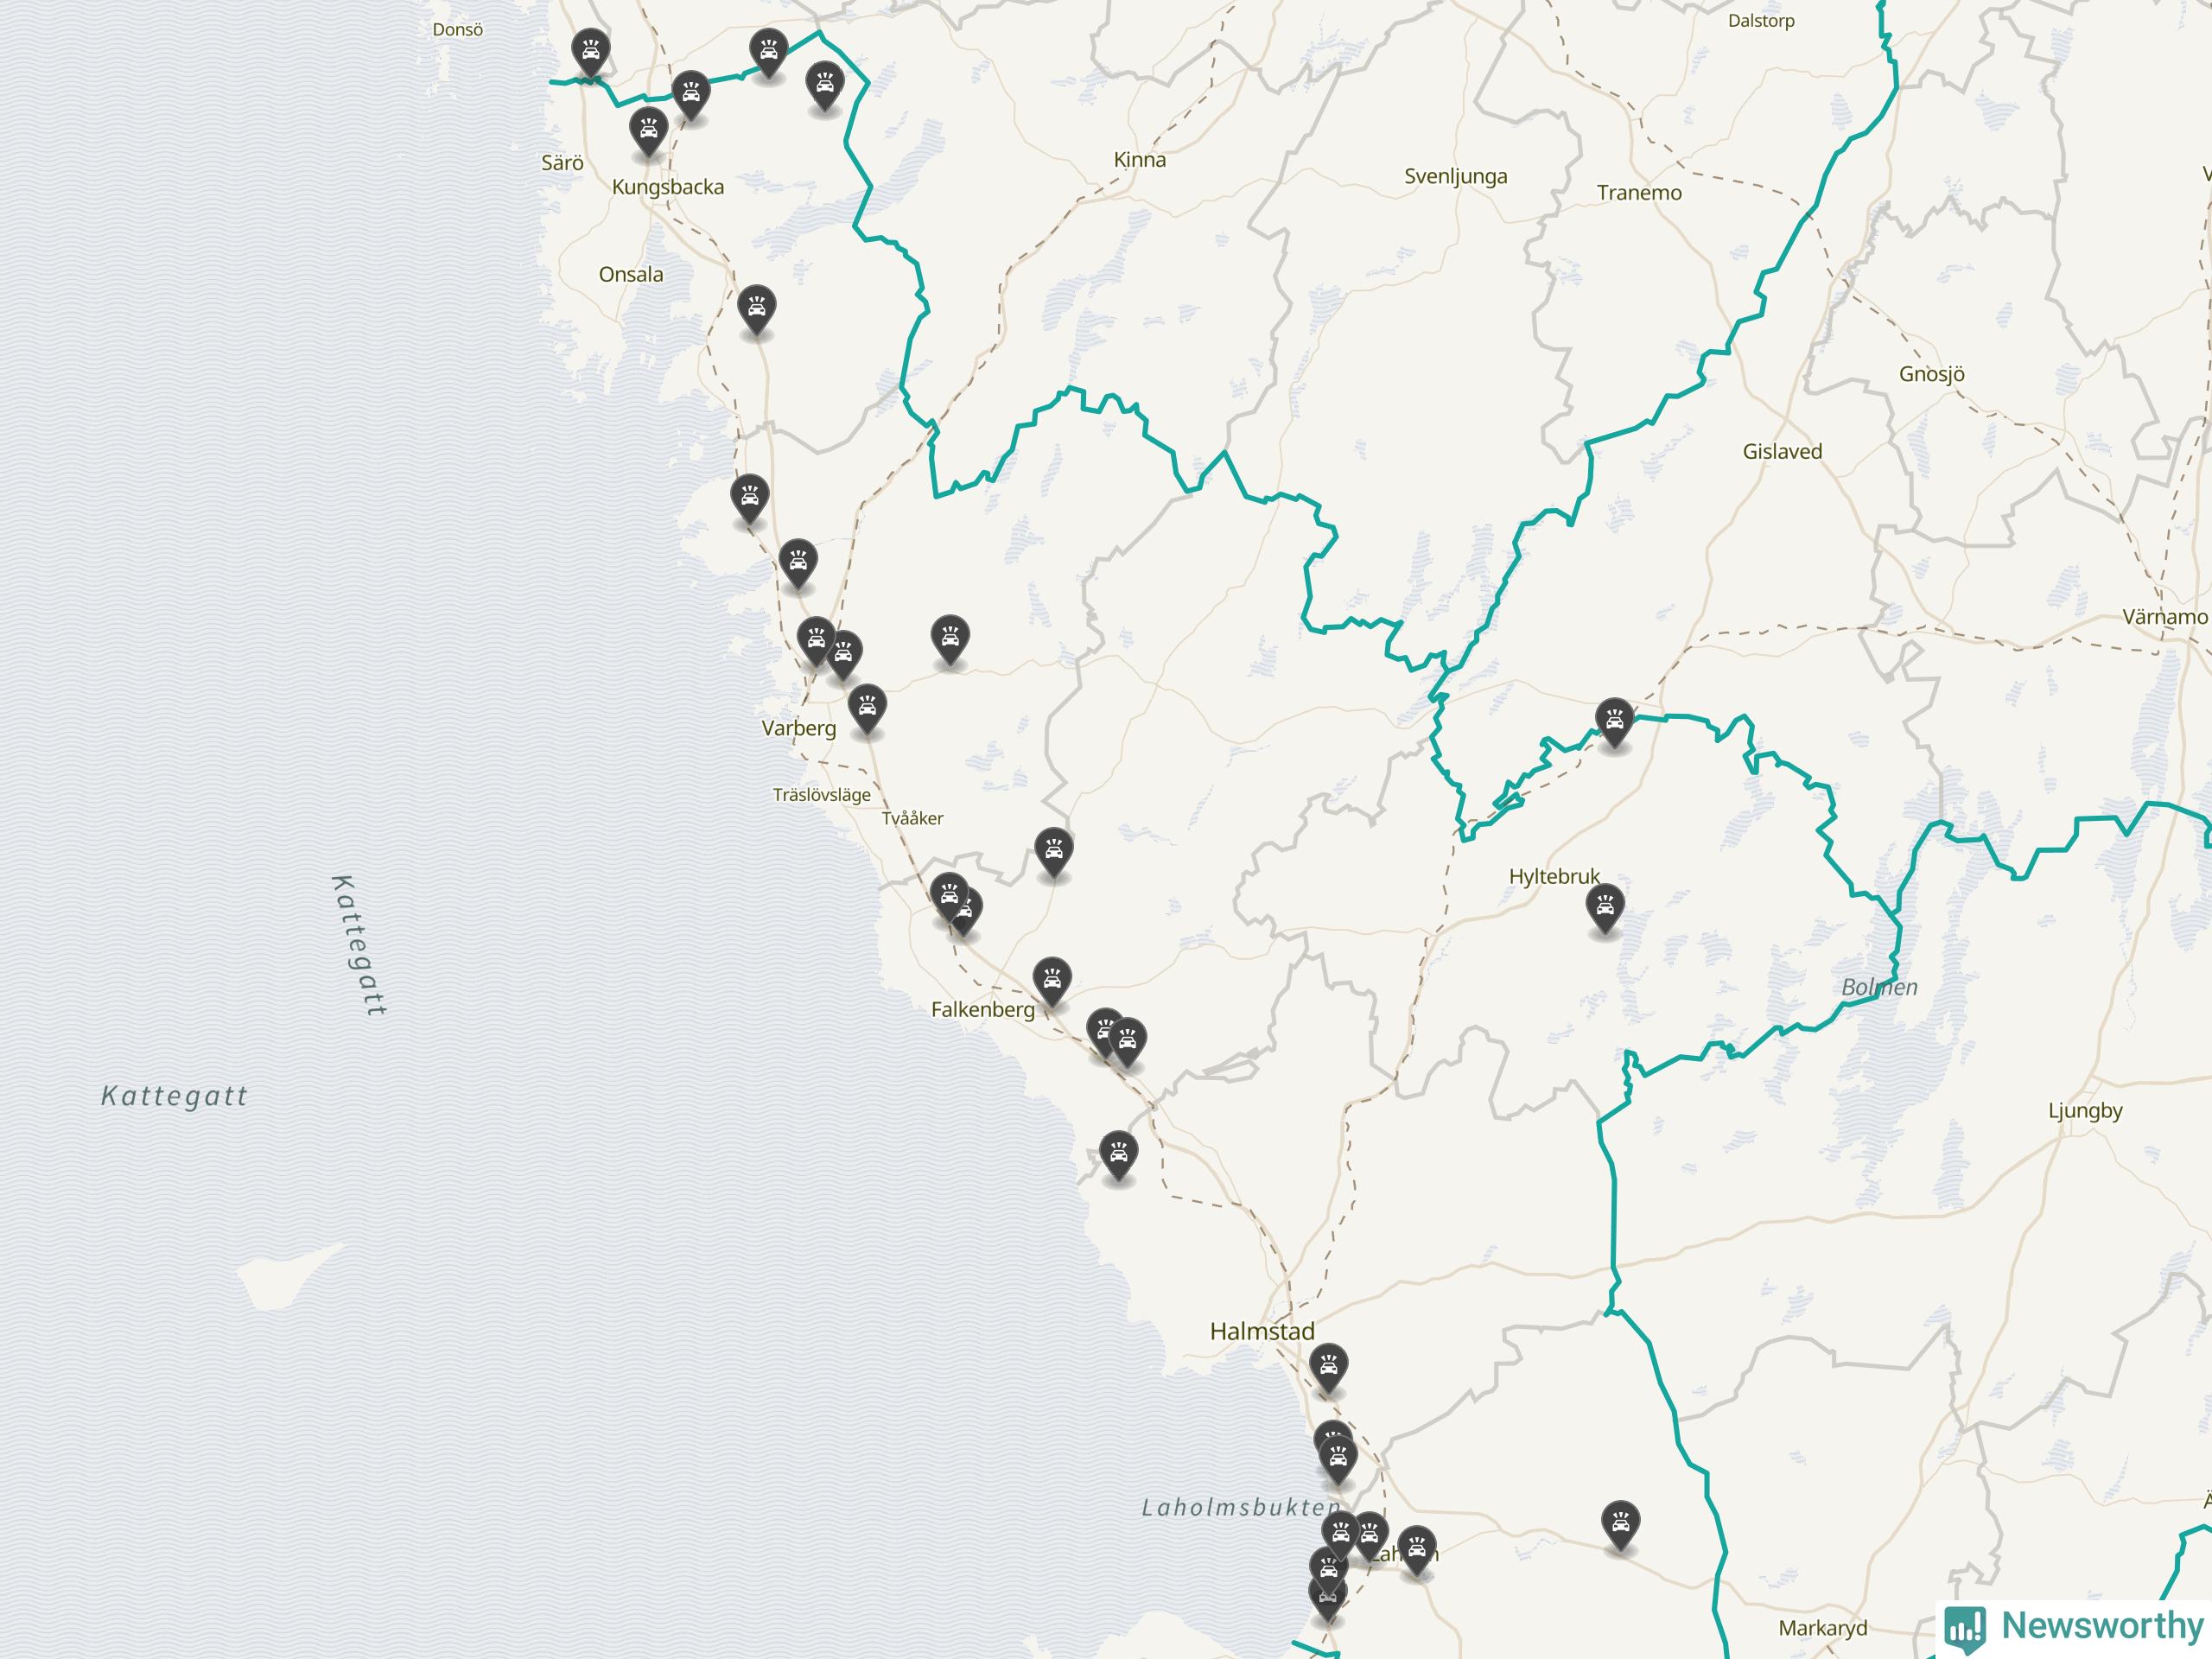Click the Halmstad city label
The image size is (2212, 1659).
click(1262, 1331)
